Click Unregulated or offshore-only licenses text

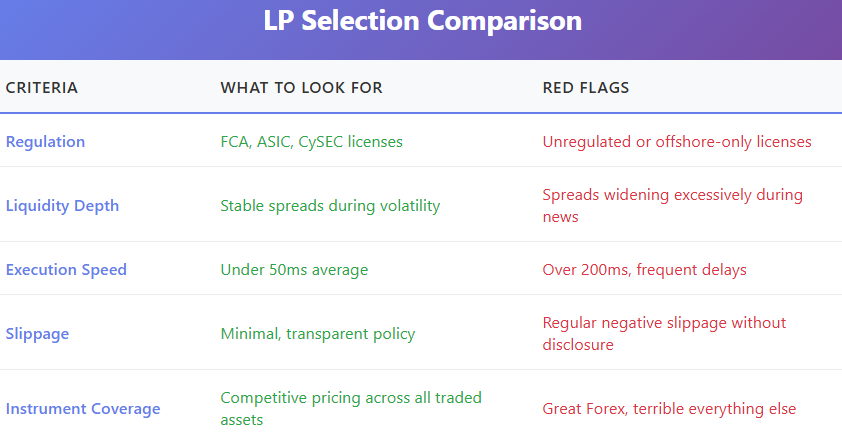[677, 142]
